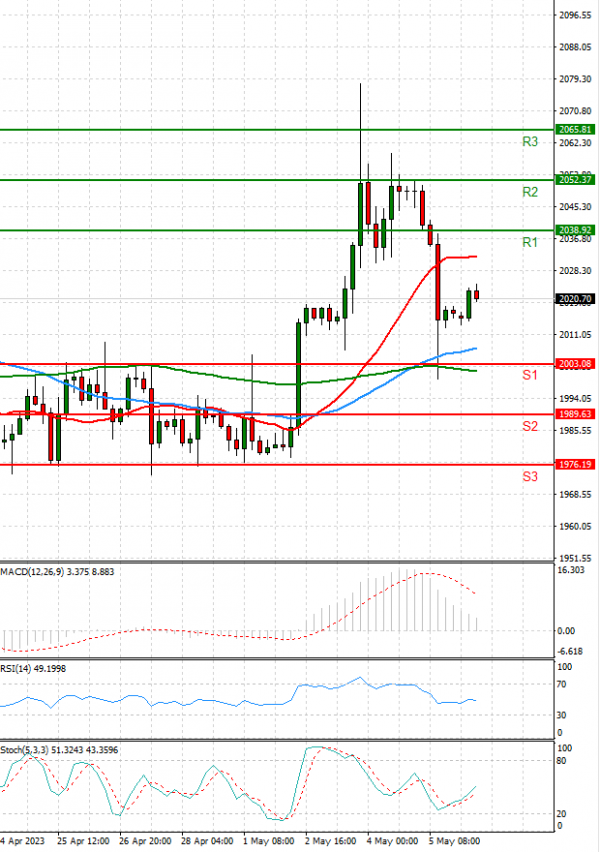
Task: Select the red S3 text marker
Action: (530, 477)
